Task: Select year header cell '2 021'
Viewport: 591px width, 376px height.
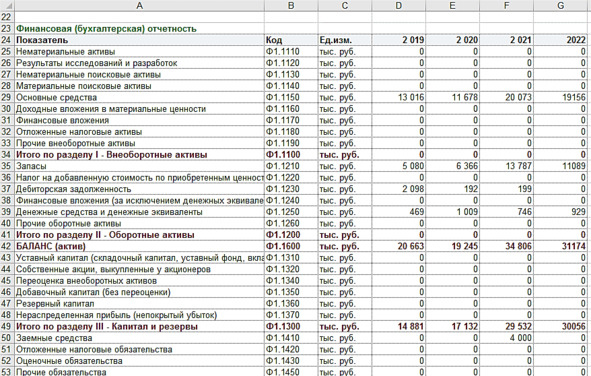Action: click(x=507, y=40)
